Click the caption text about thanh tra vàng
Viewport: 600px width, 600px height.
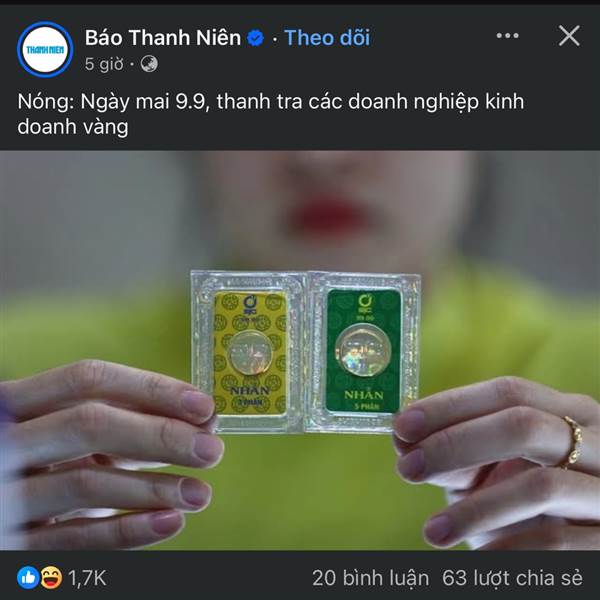[271, 114]
